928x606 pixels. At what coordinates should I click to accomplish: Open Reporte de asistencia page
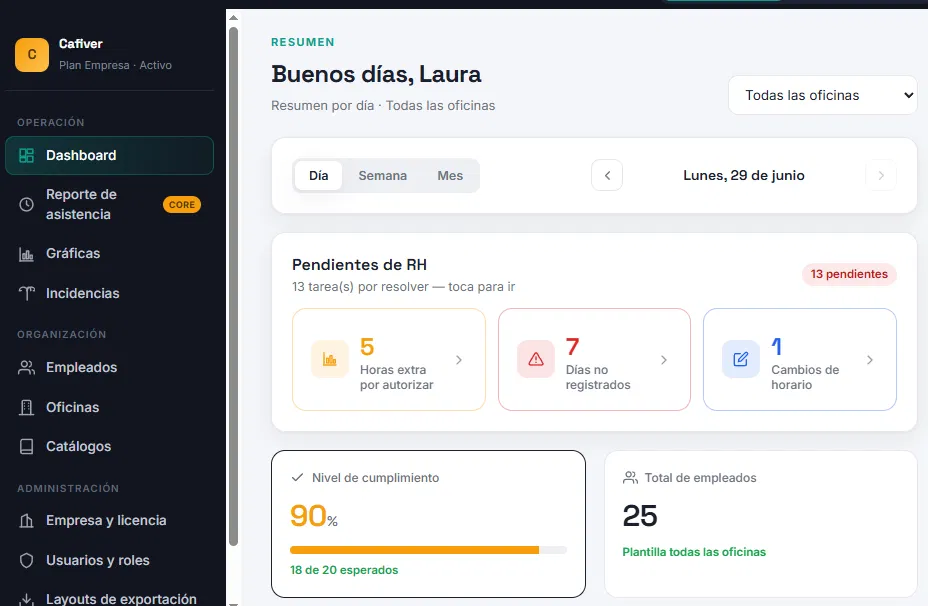coord(109,205)
